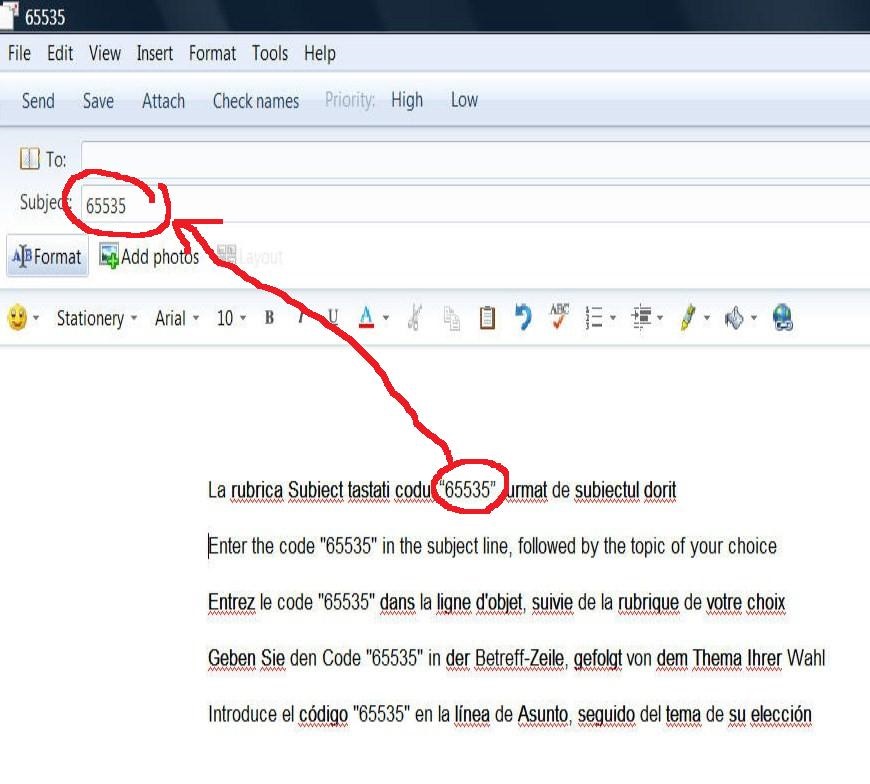Click the Save button
This screenshot has height=784, width=870.
coord(98,100)
